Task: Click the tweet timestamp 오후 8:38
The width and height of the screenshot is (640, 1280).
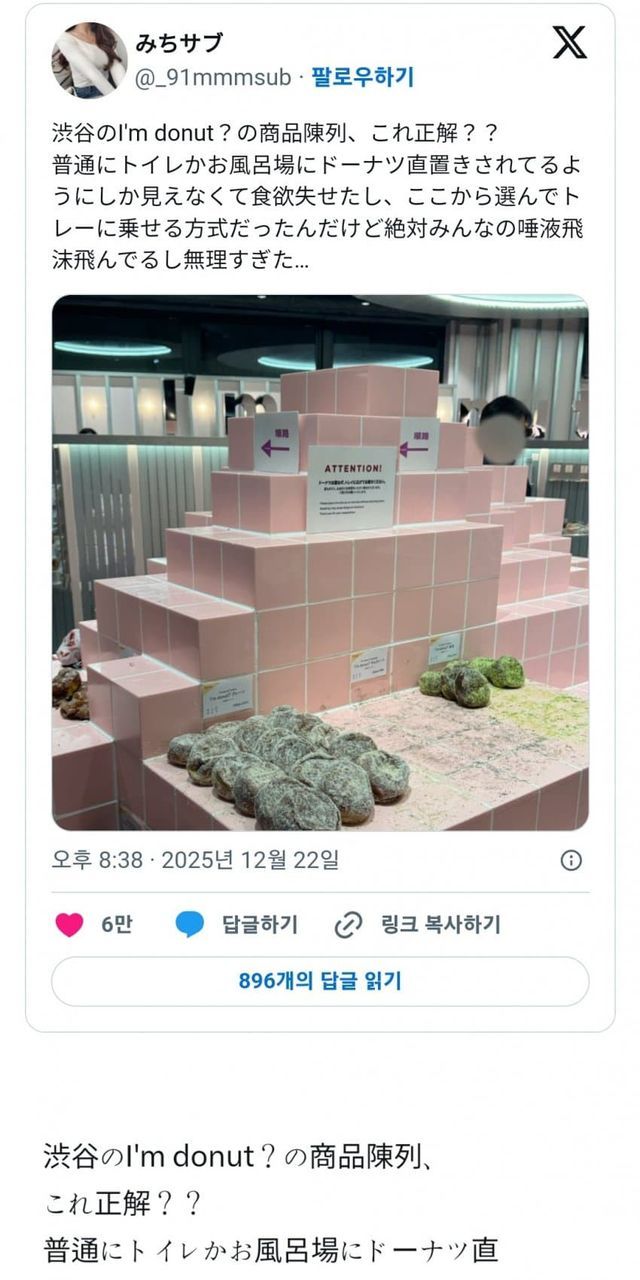Action: [x=97, y=860]
